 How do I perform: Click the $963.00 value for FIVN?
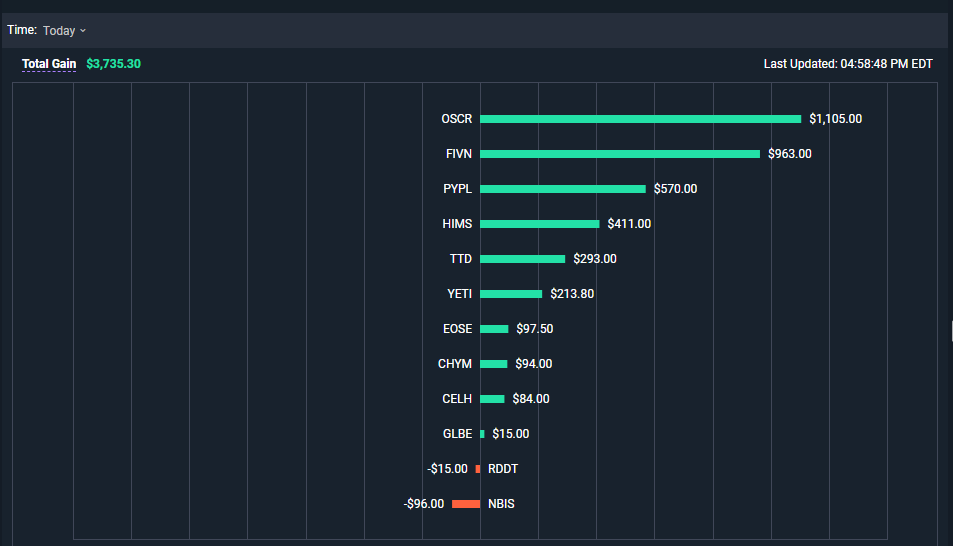(x=790, y=154)
